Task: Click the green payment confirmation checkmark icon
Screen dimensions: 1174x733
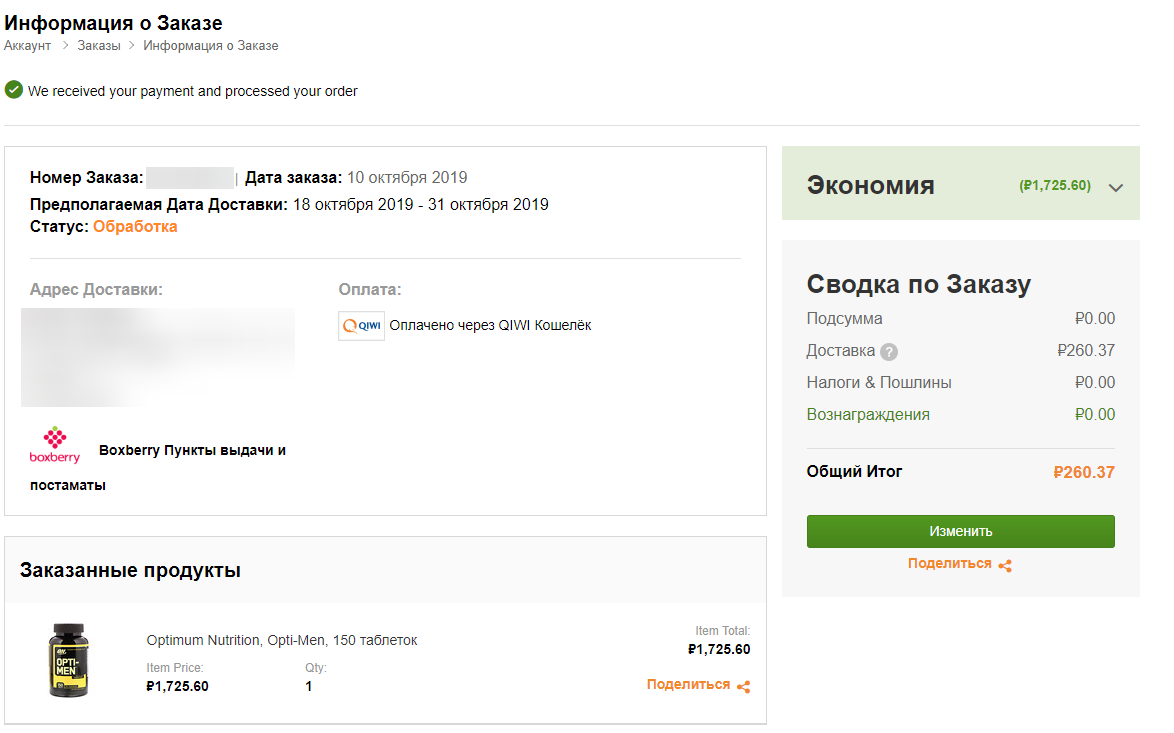Action: [x=13, y=90]
